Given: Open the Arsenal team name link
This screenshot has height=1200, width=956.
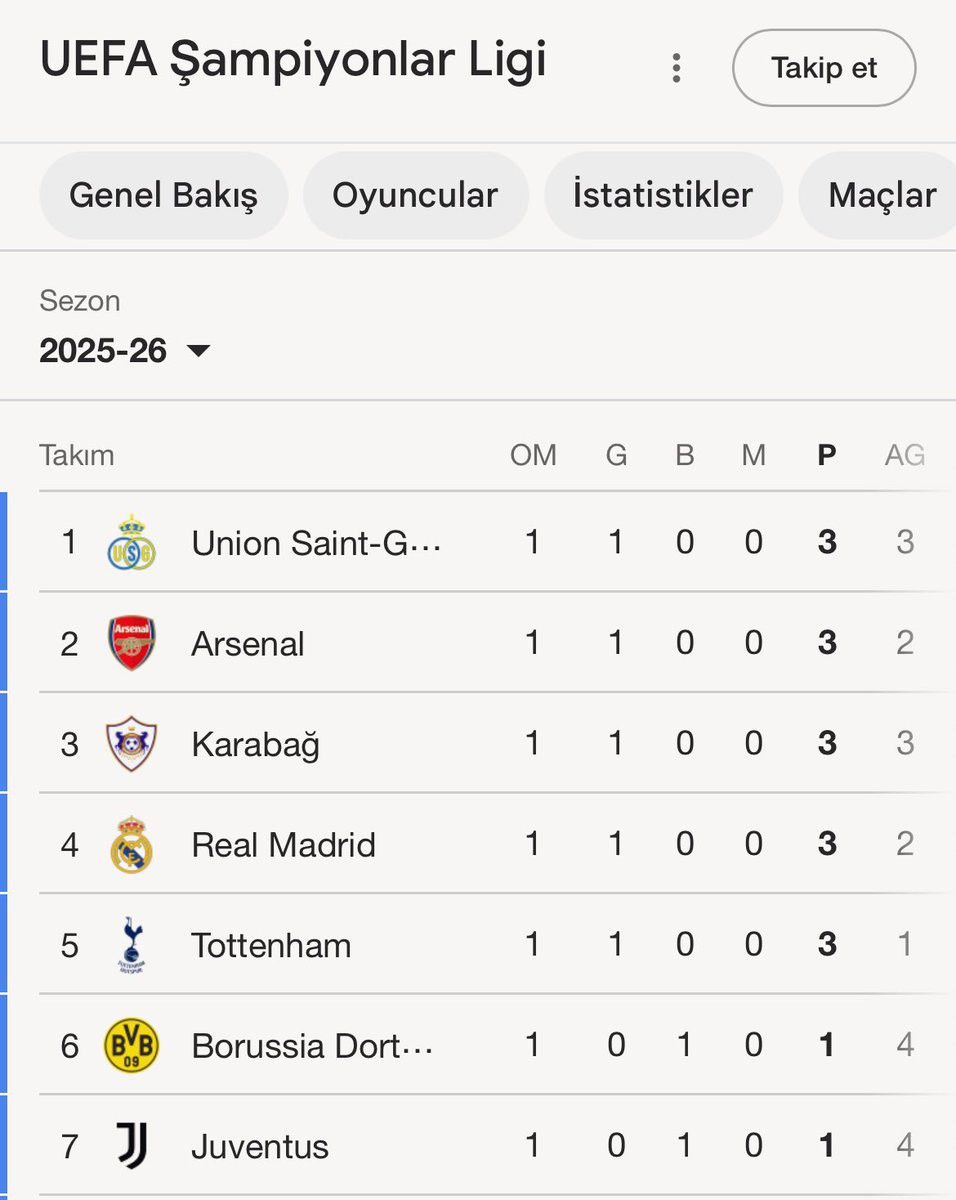Looking at the screenshot, I should tap(248, 644).
